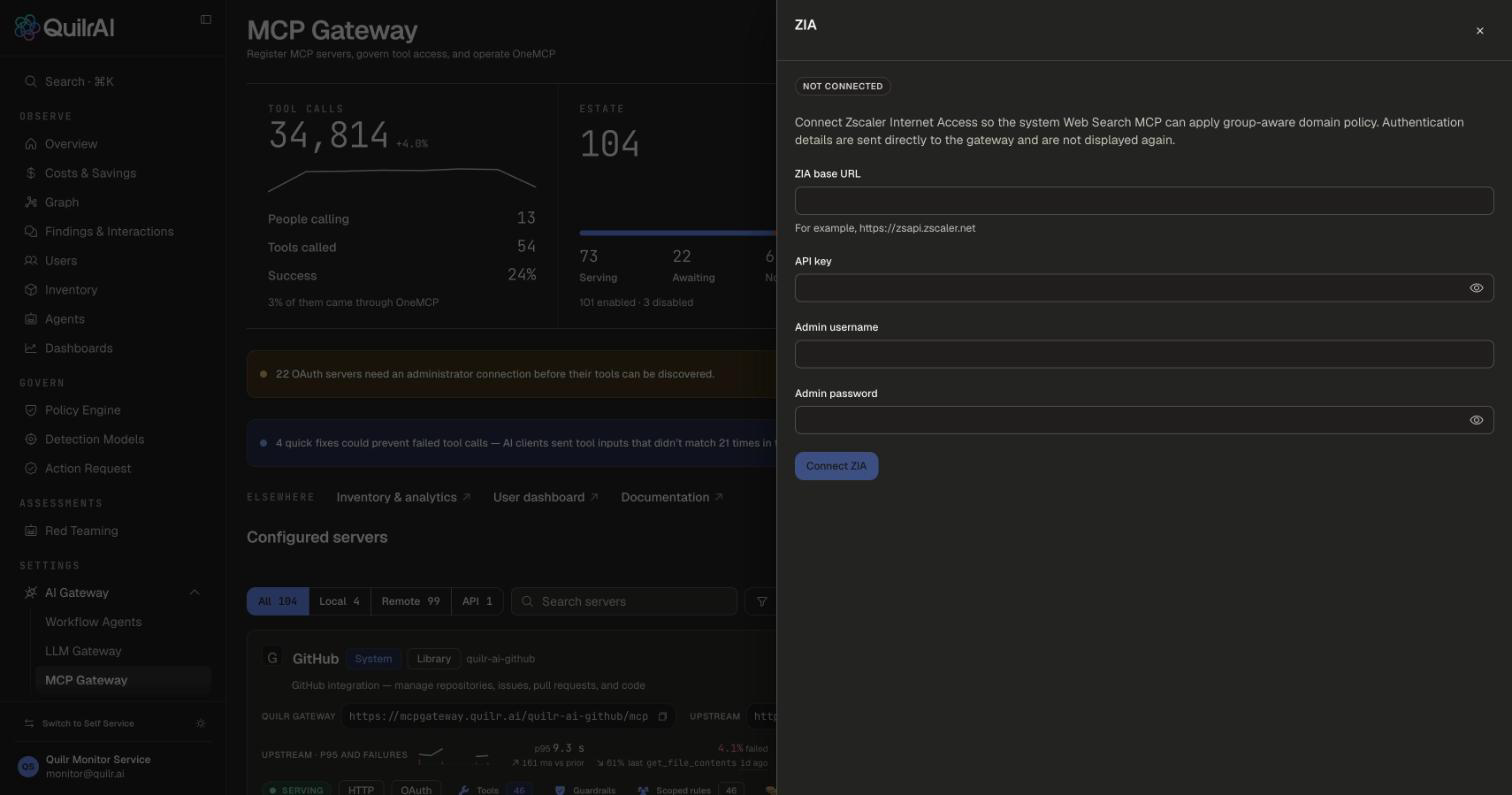Click the Connect ZIA button
The width and height of the screenshot is (1512, 795).
point(836,466)
